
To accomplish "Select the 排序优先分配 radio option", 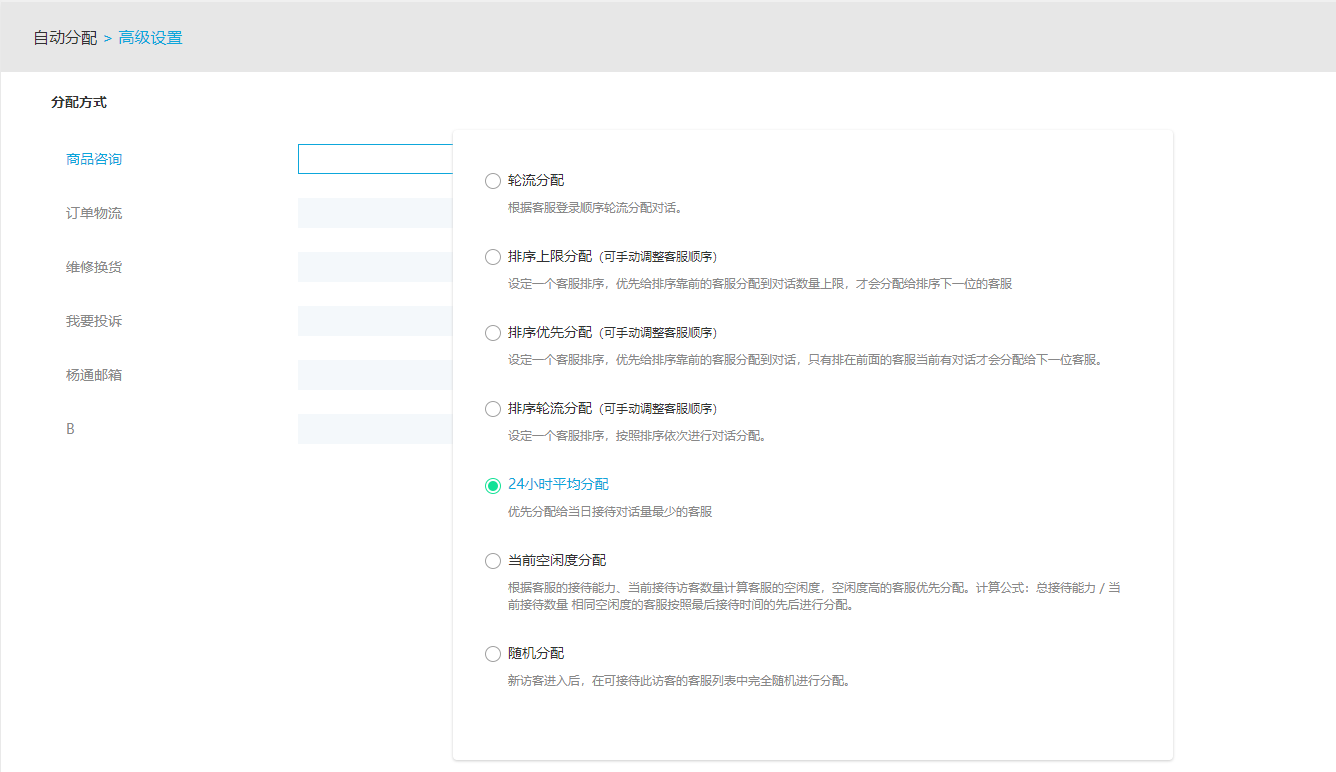I will 492,333.
